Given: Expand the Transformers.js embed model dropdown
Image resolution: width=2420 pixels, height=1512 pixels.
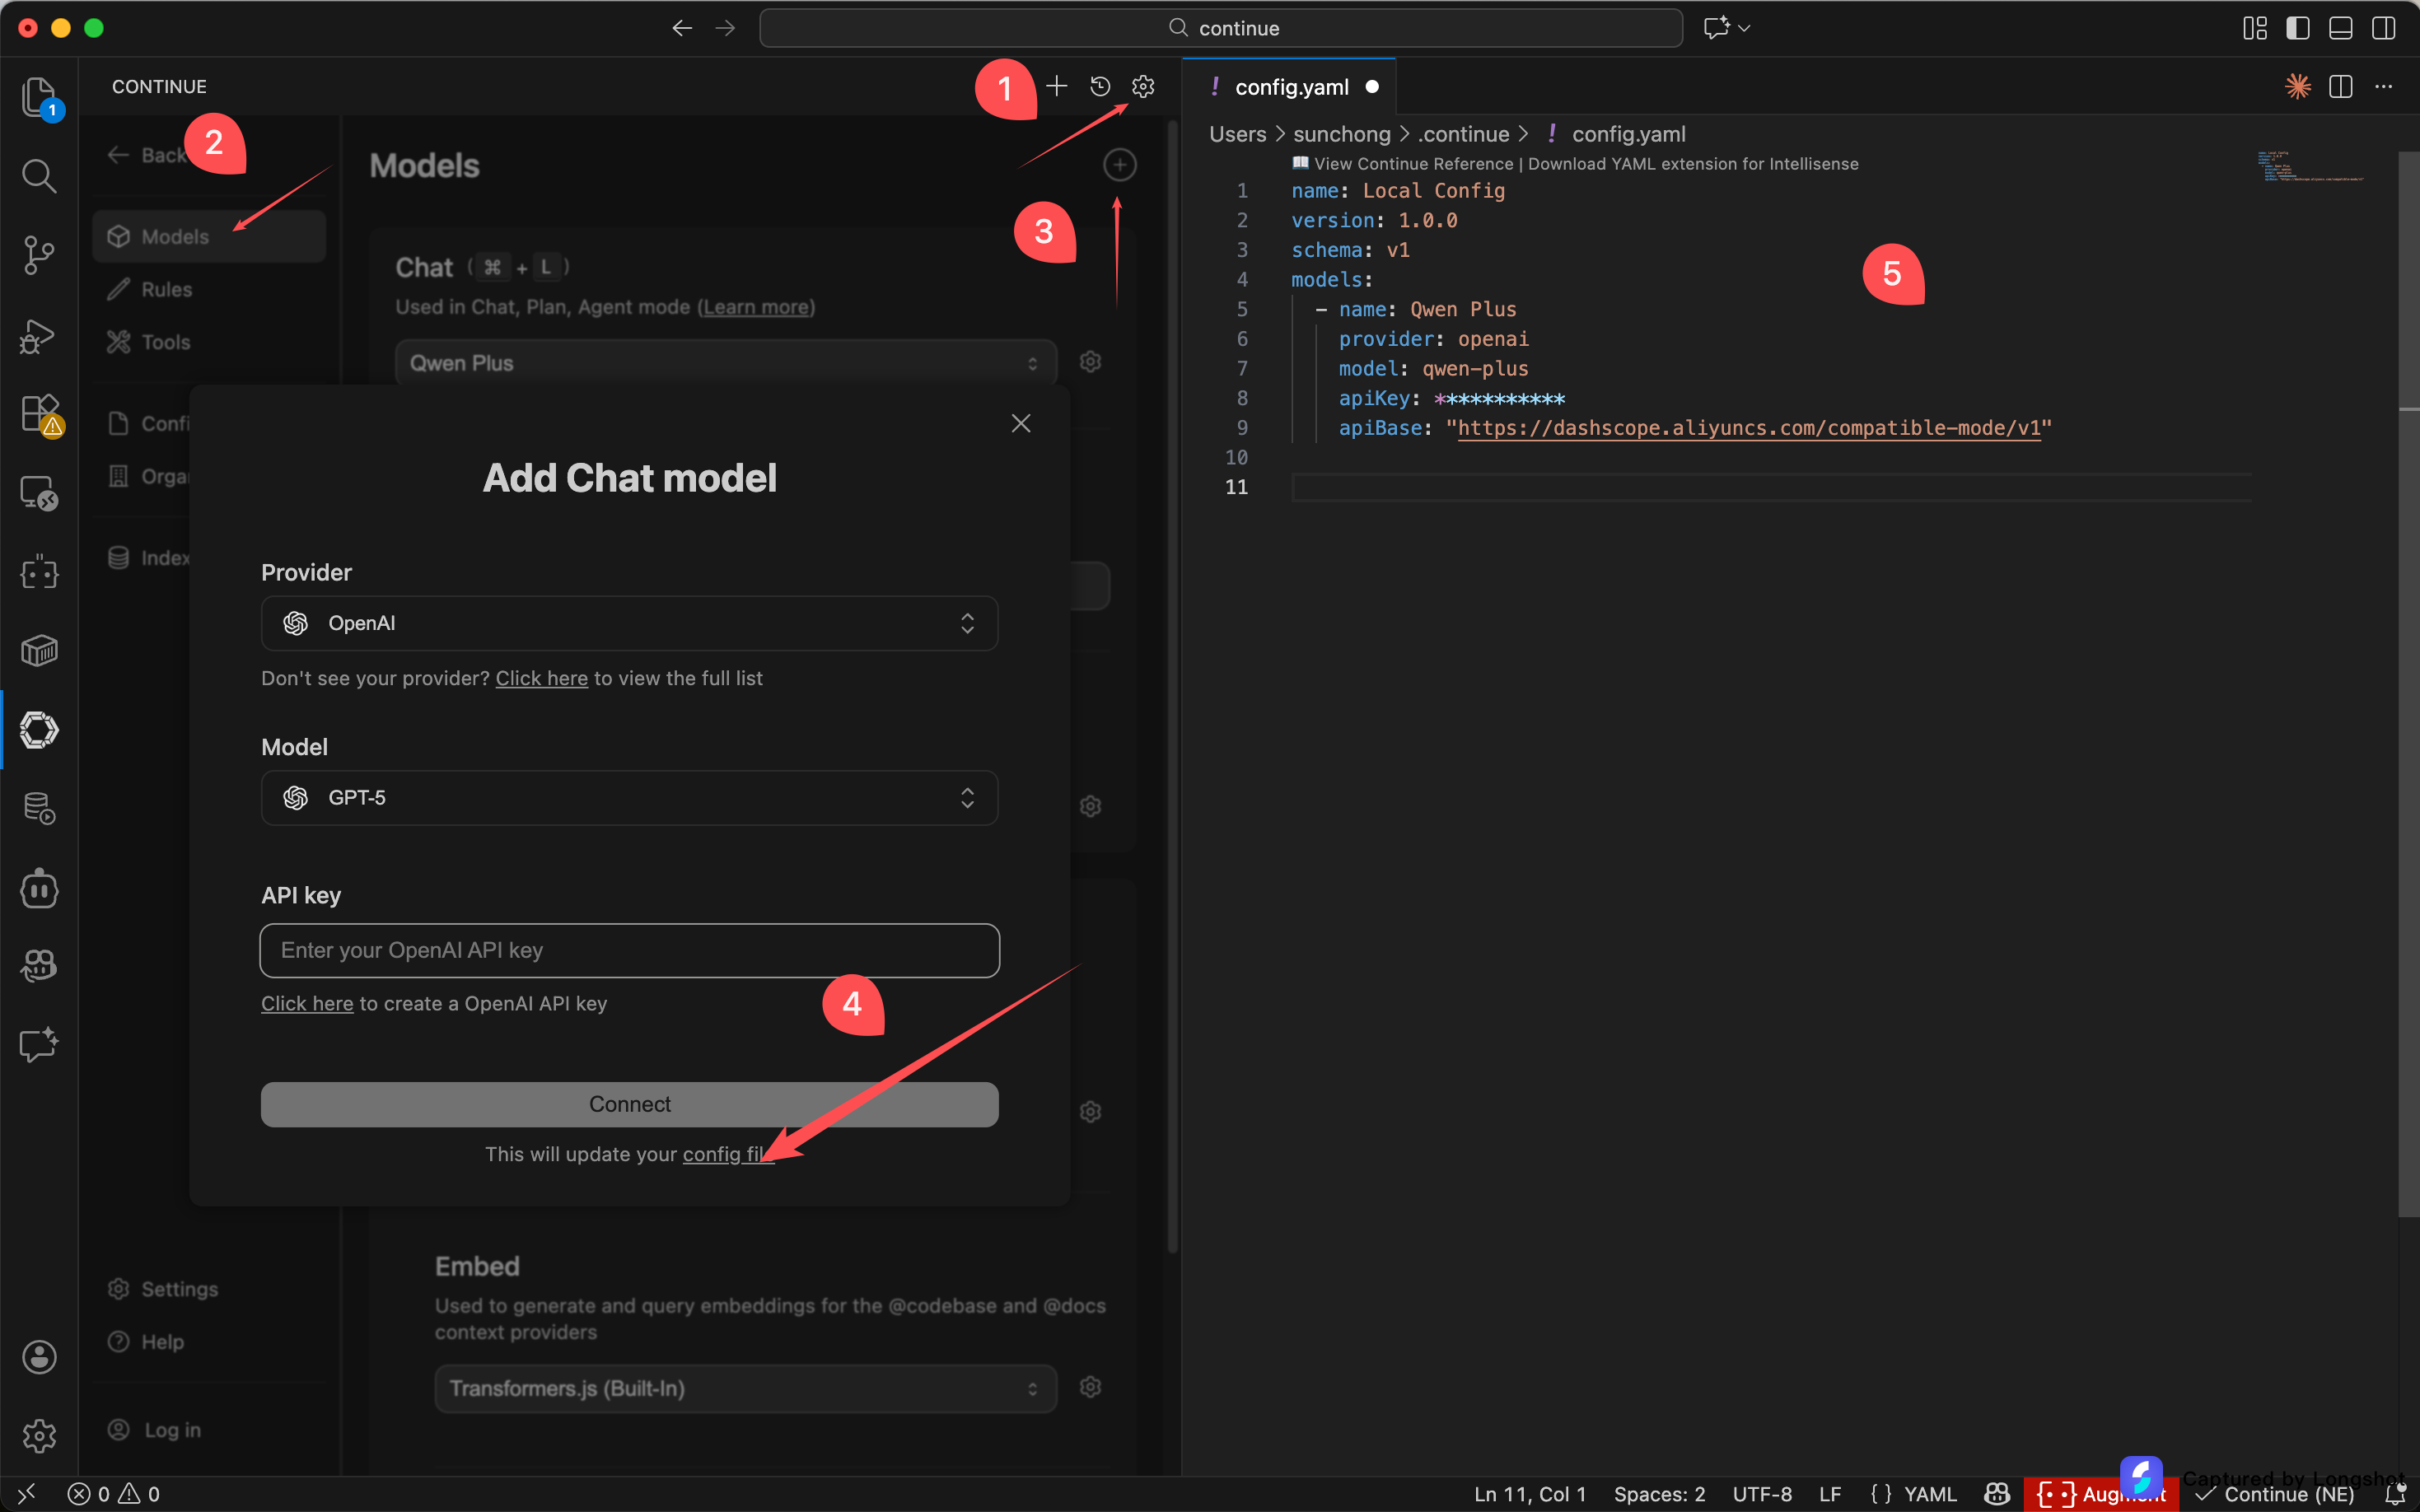Looking at the screenshot, I should coord(745,1388).
